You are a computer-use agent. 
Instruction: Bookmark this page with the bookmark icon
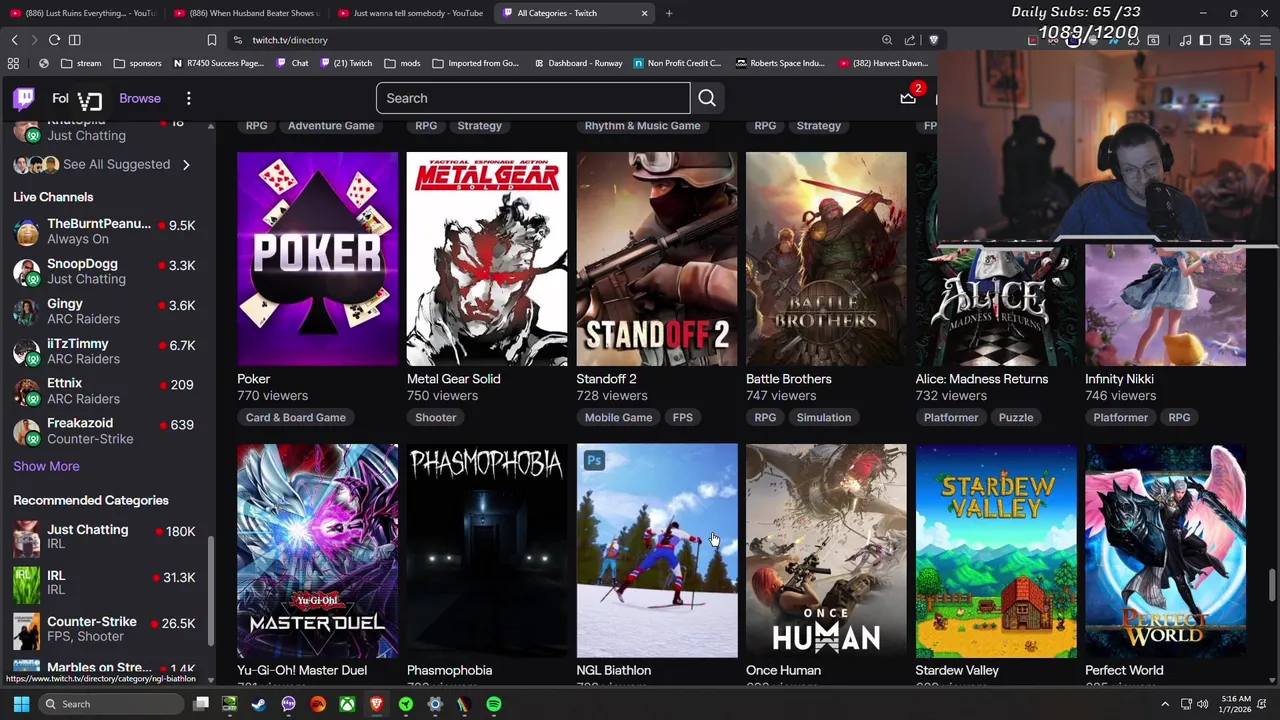click(211, 40)
